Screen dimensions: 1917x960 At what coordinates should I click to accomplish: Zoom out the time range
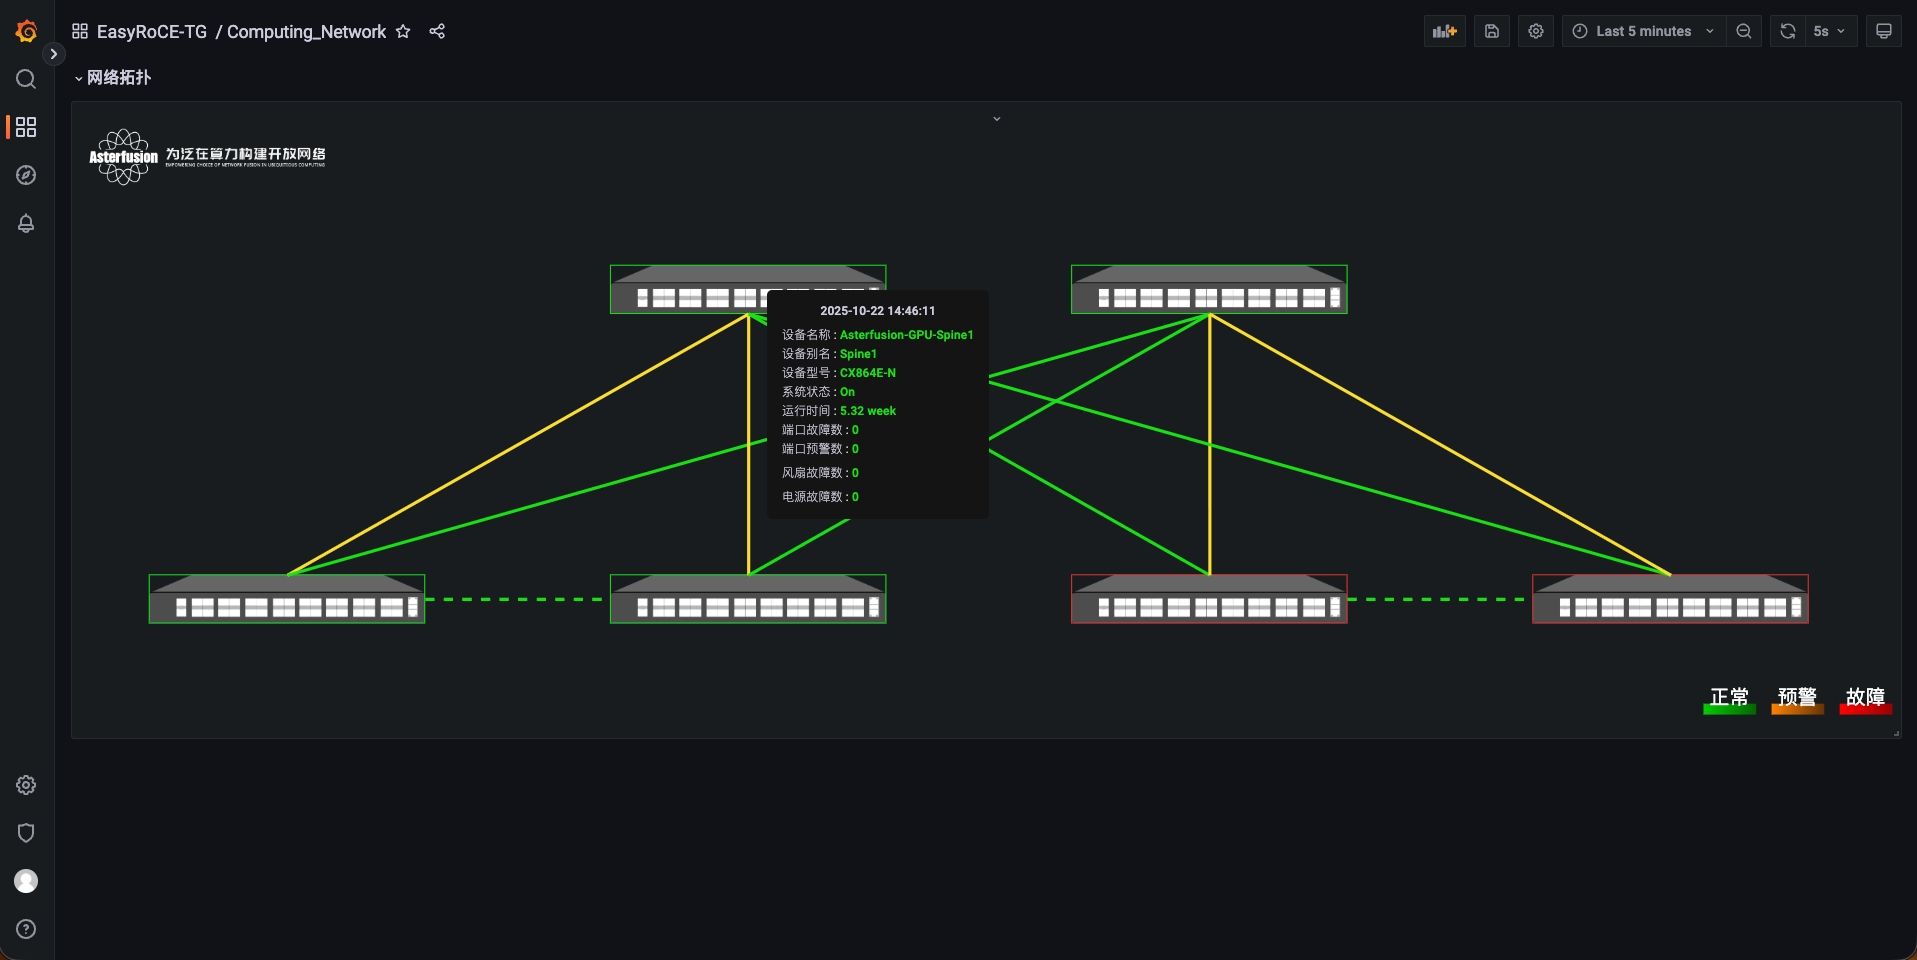[1744, 31]
